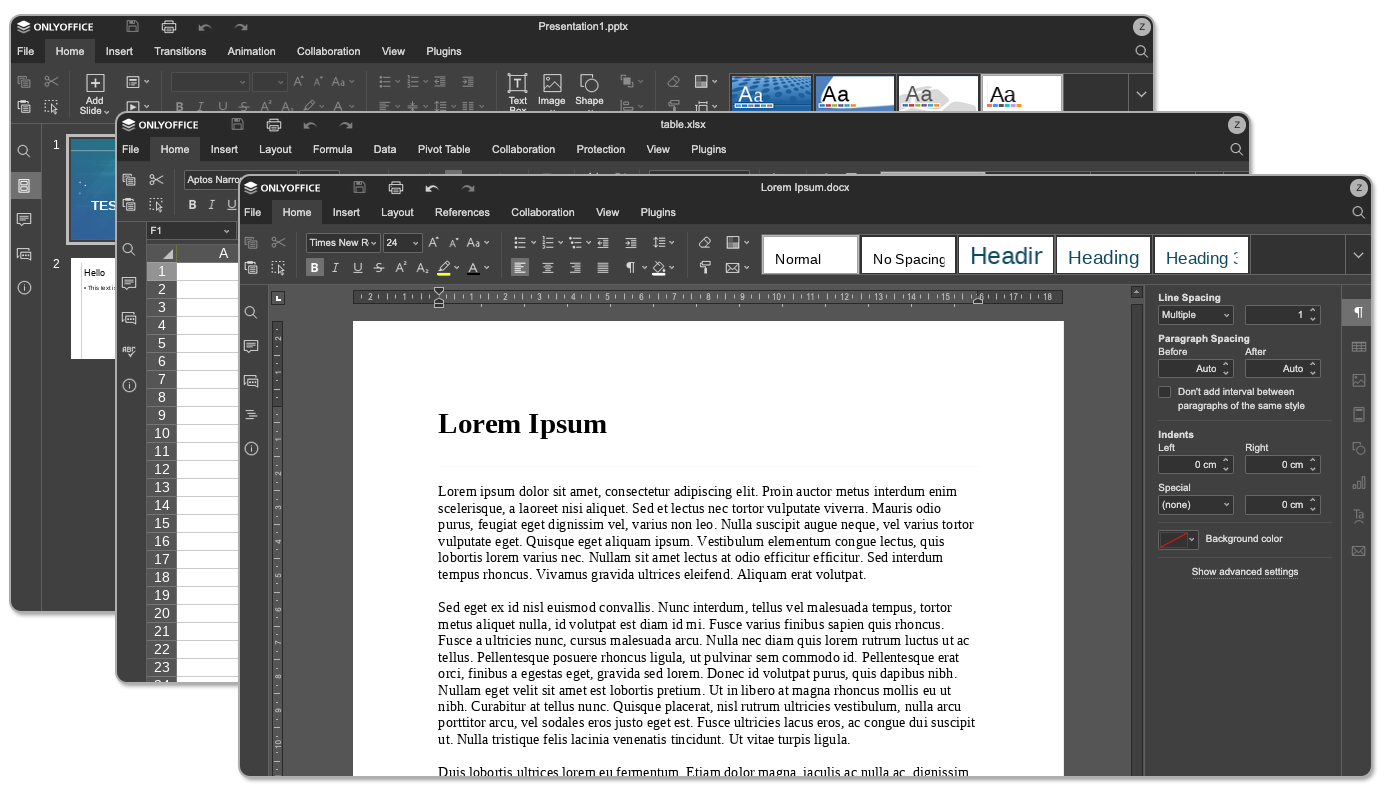
Task: Toggle italic formatting in the document toolbar
Action: tap(335, 268)
